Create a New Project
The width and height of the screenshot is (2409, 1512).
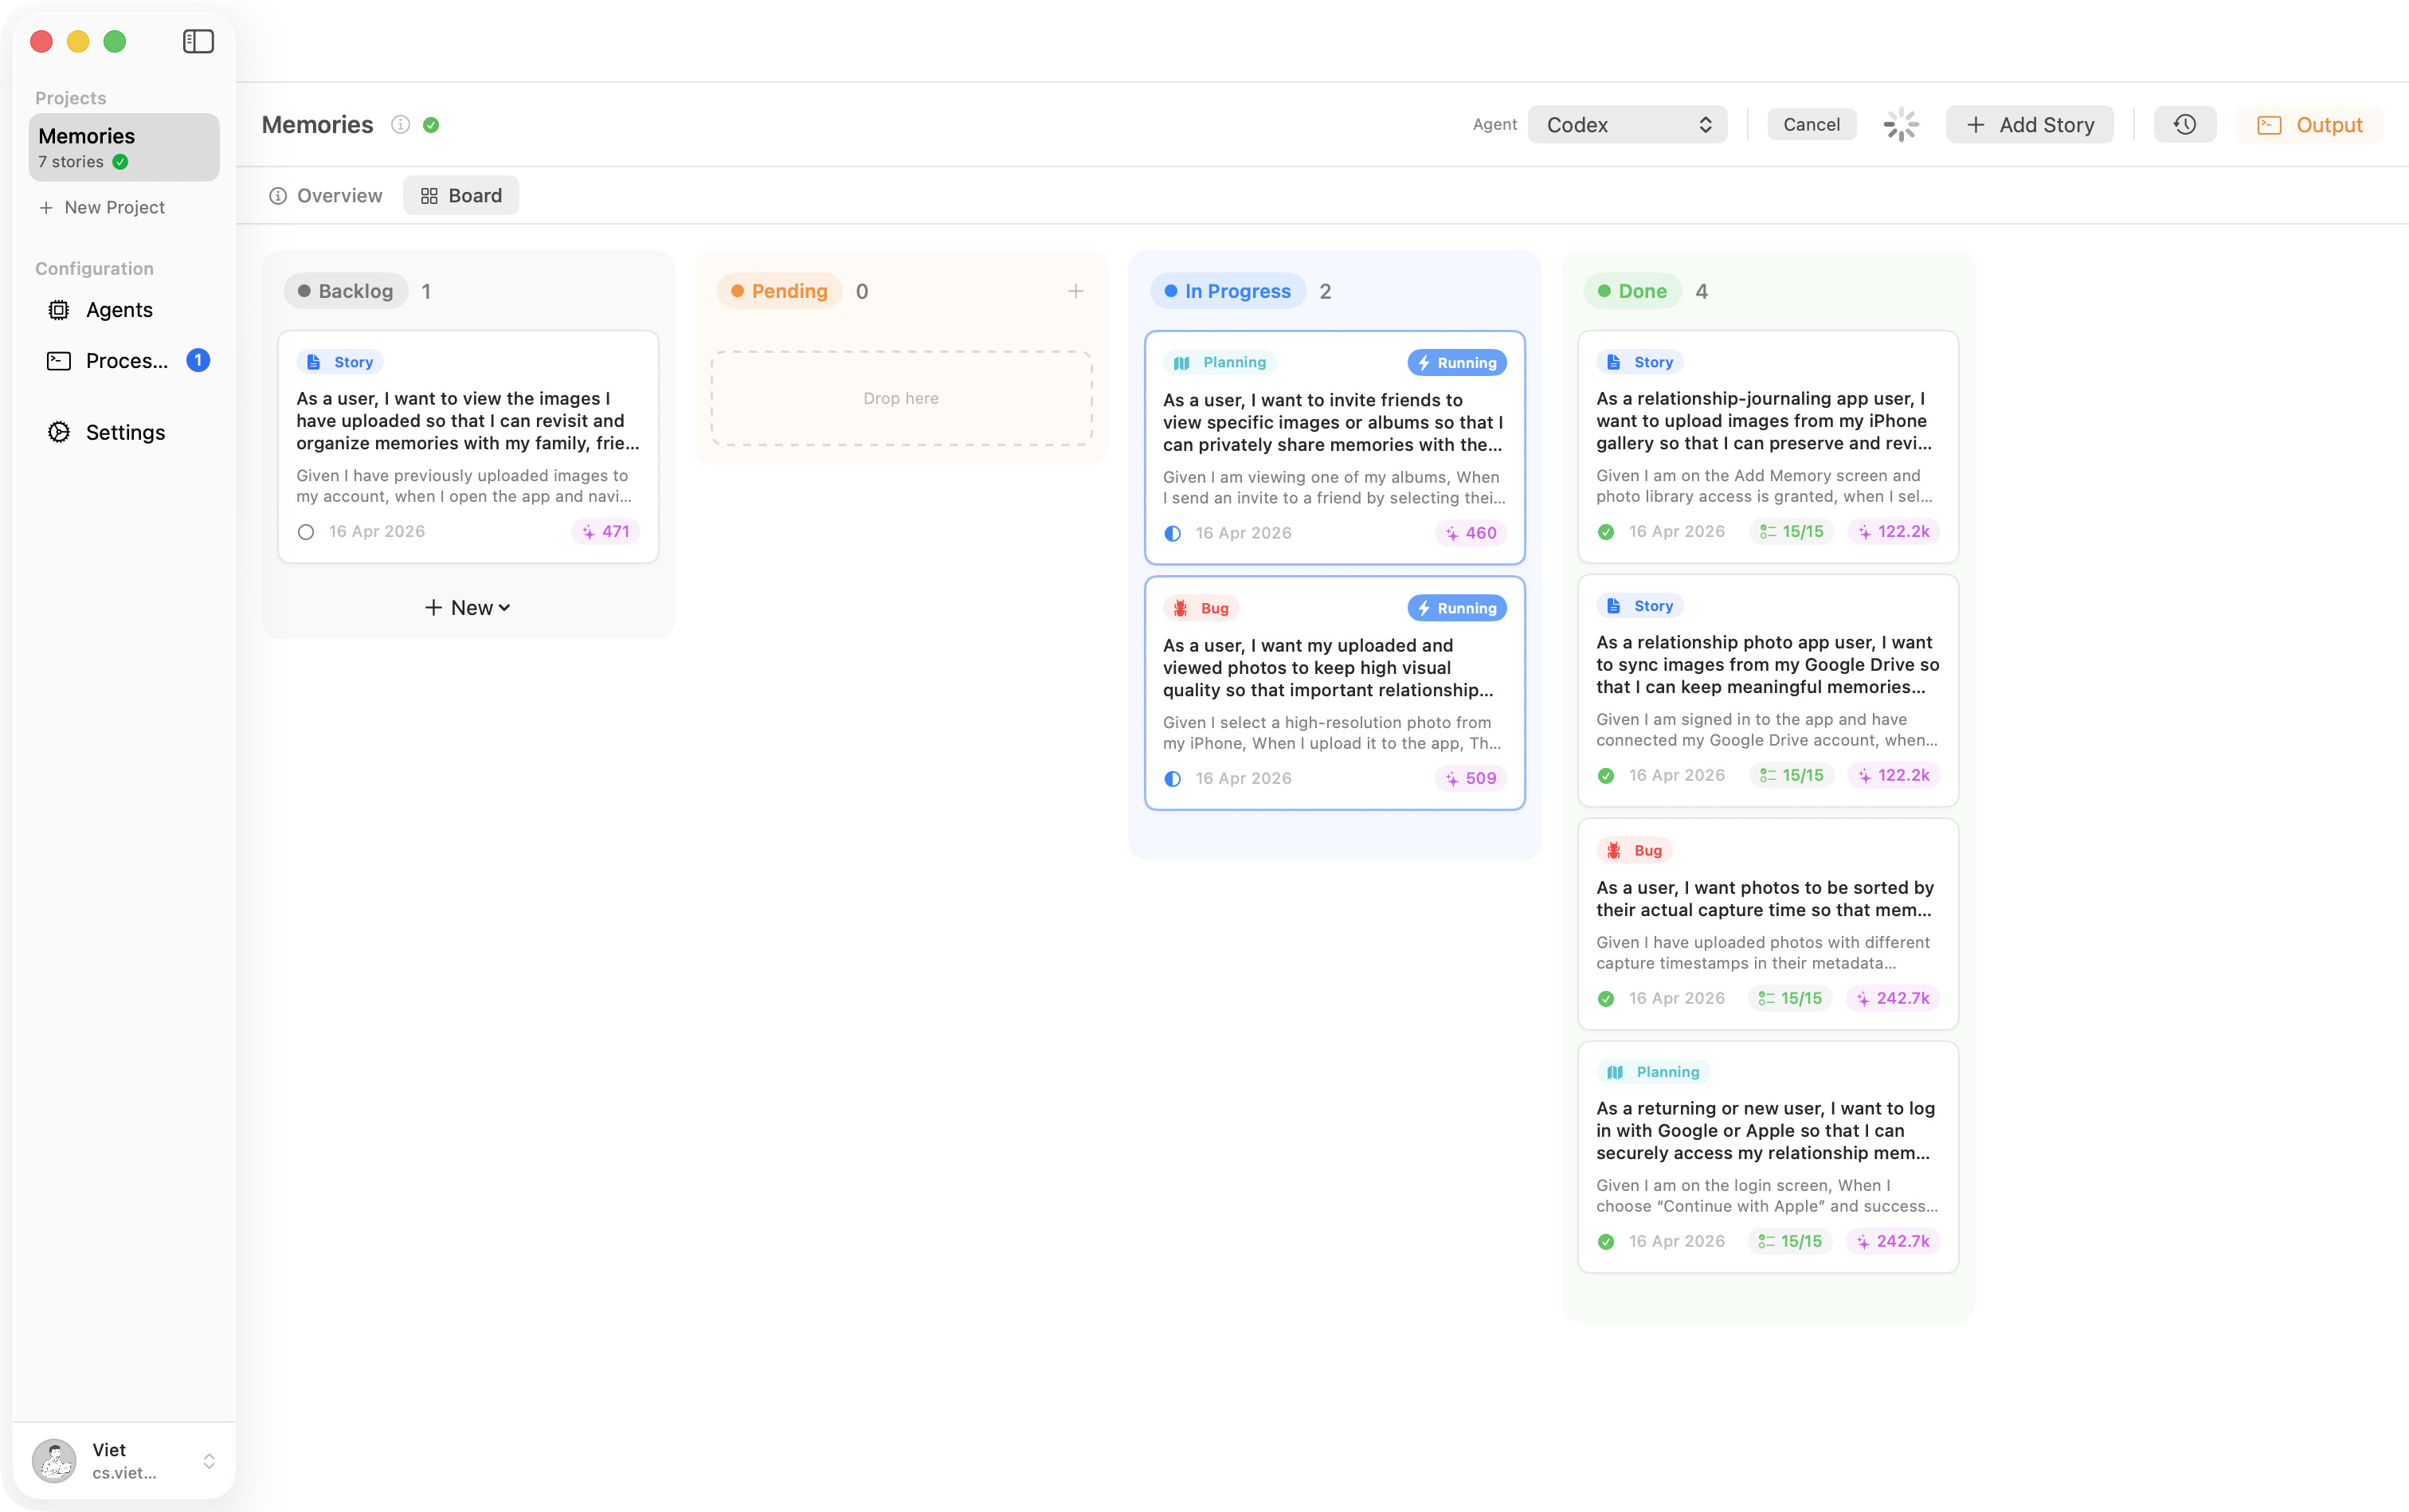102,207
